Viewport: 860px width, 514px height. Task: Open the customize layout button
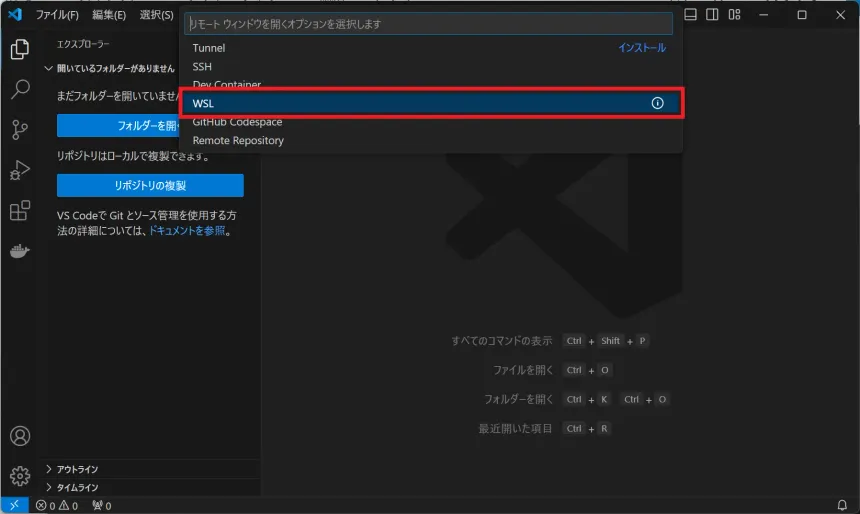(x=735, y=15)
